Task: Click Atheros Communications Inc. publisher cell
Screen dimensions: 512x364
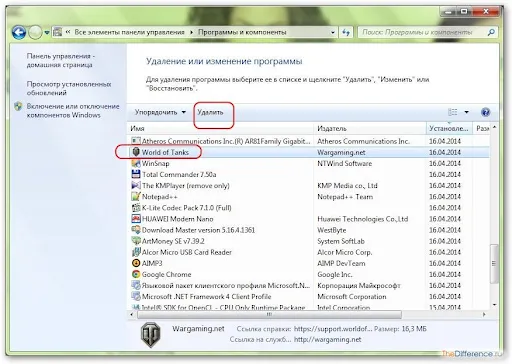Action: click(x=363, y=141)
